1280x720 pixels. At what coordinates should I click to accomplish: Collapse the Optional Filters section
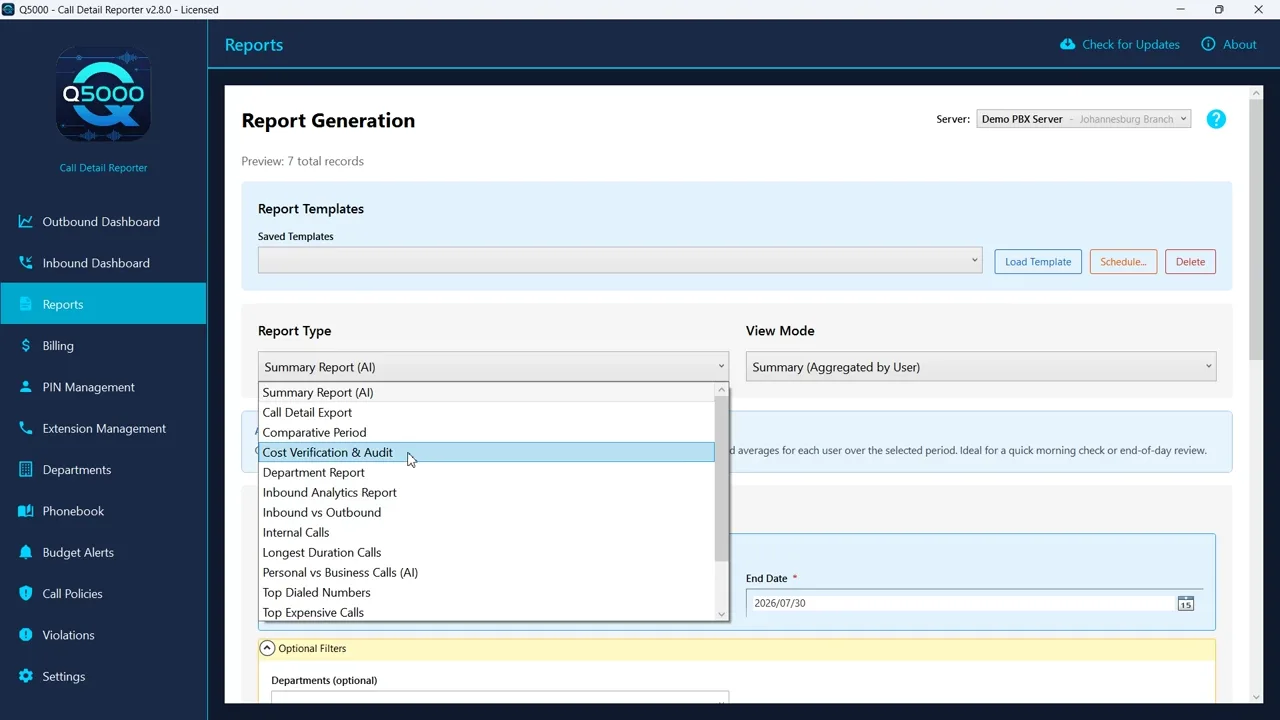coord(267,648)
